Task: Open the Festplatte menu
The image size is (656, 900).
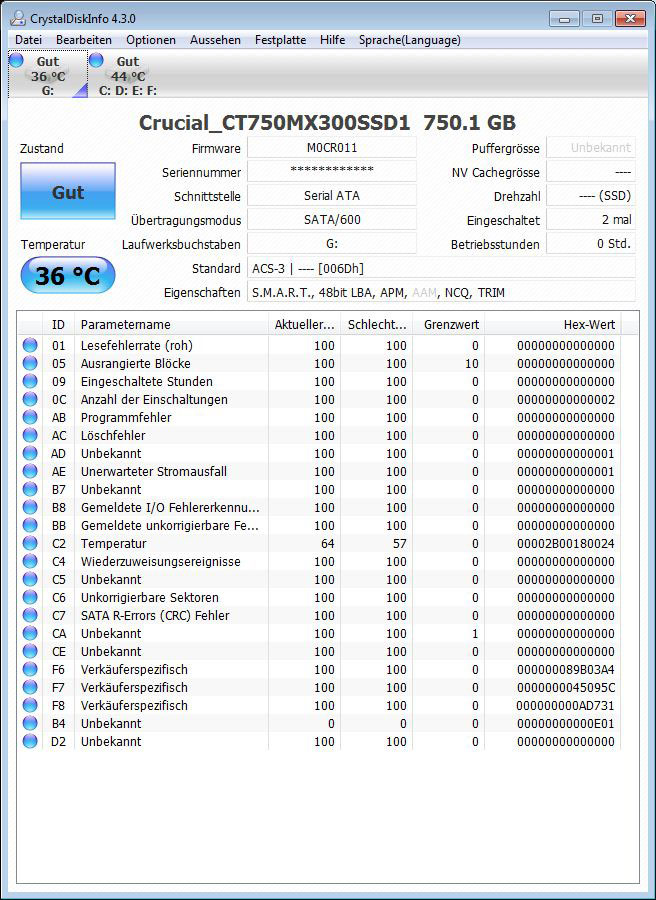Action: (281, 40)
